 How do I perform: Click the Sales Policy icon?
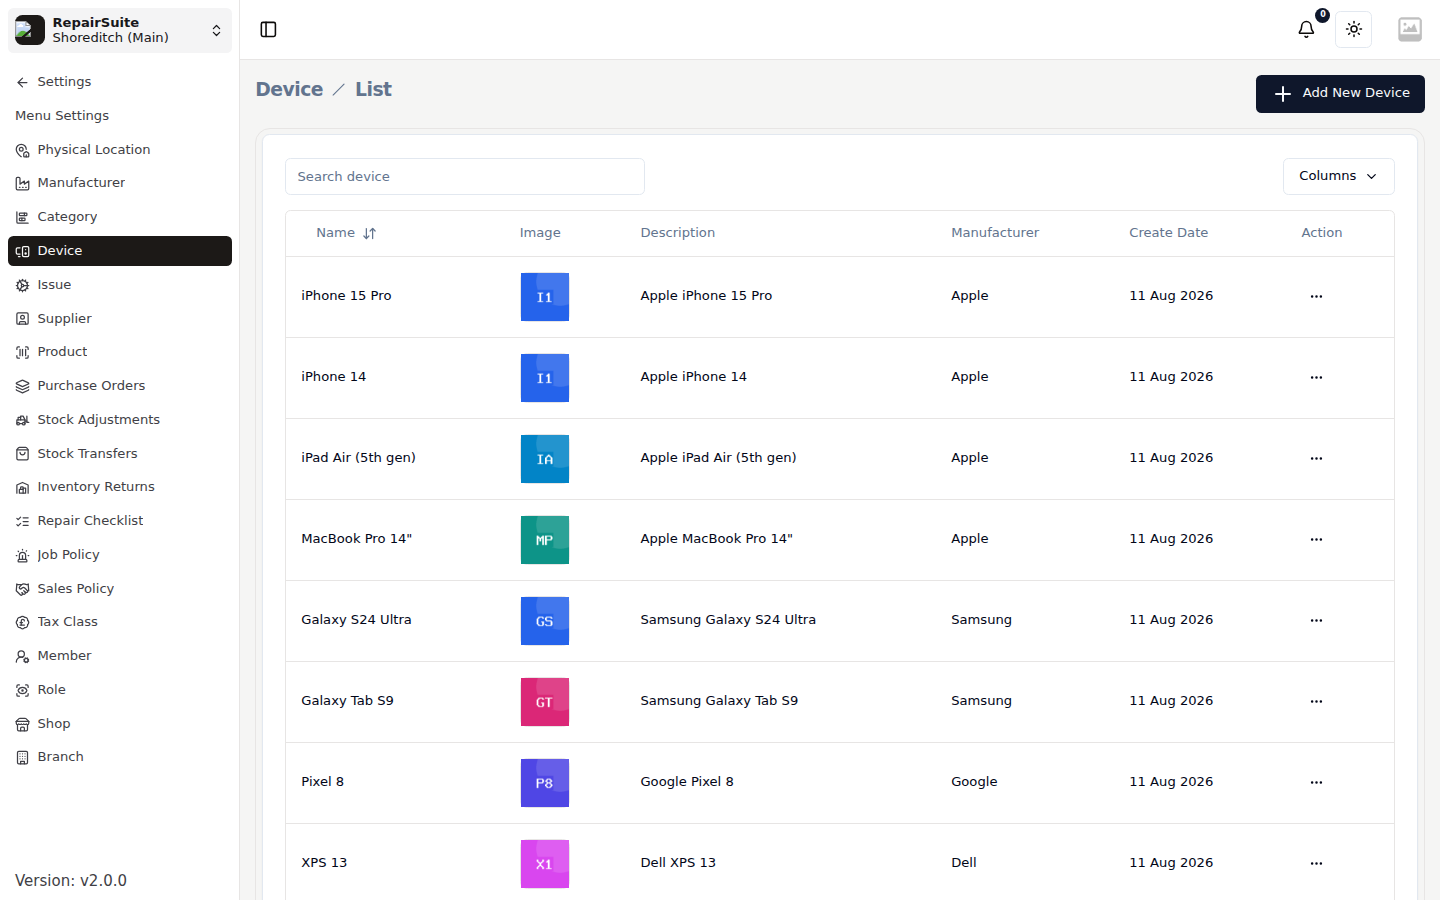tap(22, 589)
